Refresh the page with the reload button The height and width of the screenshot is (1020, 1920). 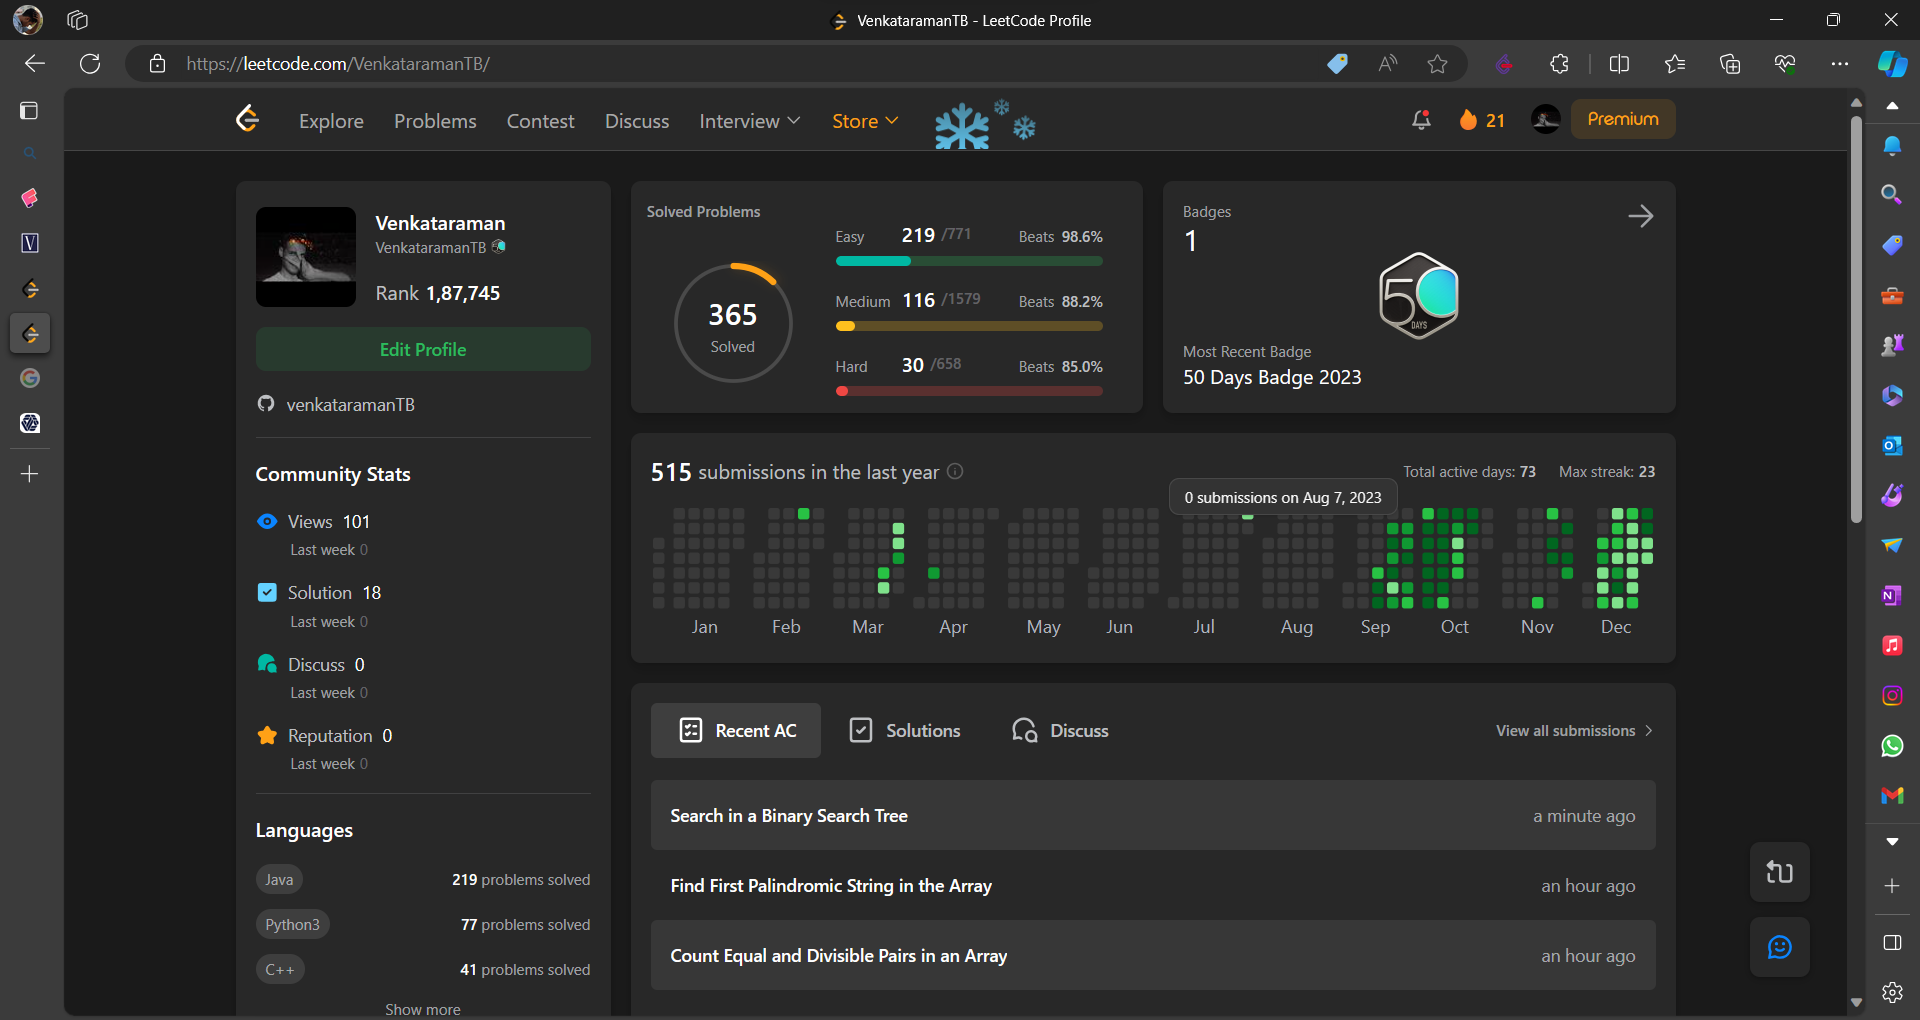(90, 64)
